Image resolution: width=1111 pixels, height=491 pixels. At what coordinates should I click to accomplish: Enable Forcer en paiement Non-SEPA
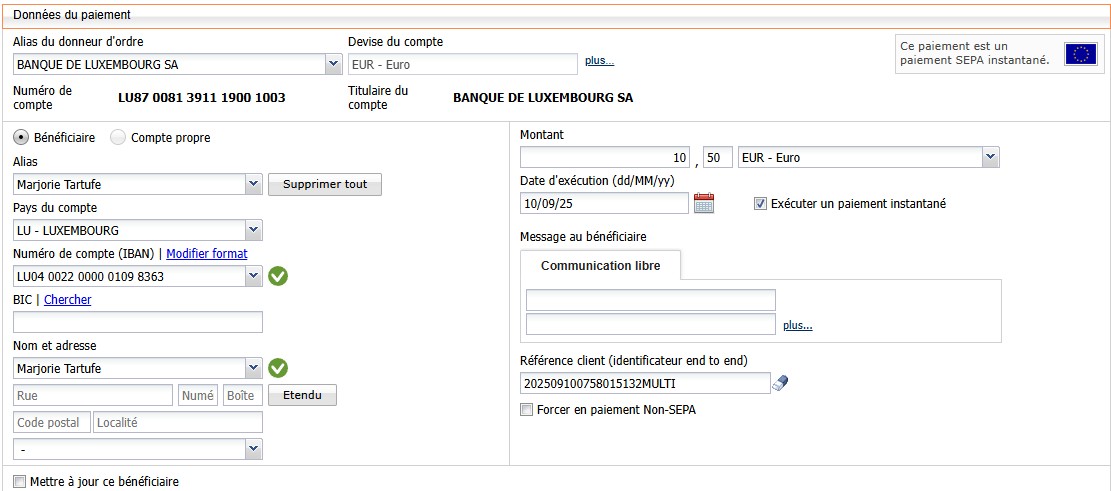point(527,410)
